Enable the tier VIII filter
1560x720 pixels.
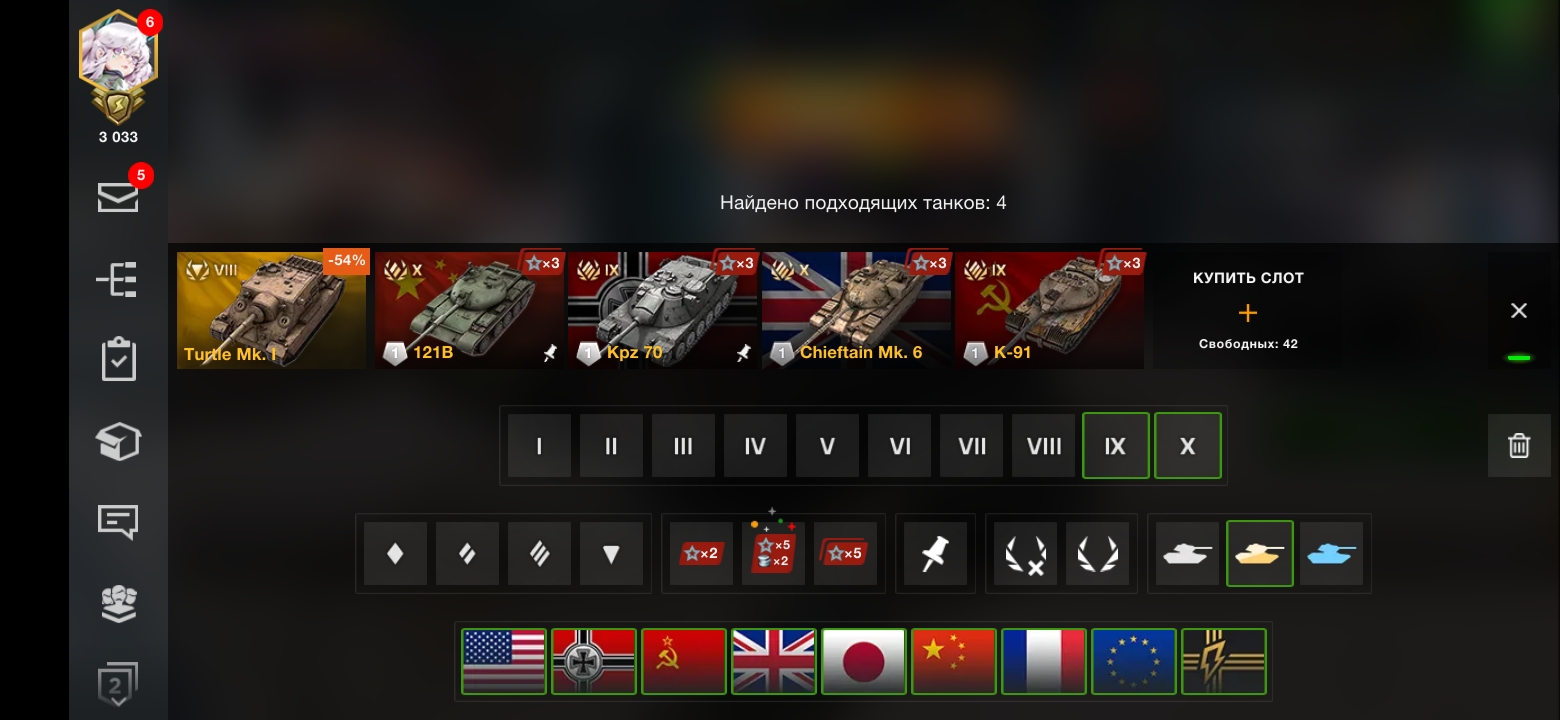click(1043, 446)
